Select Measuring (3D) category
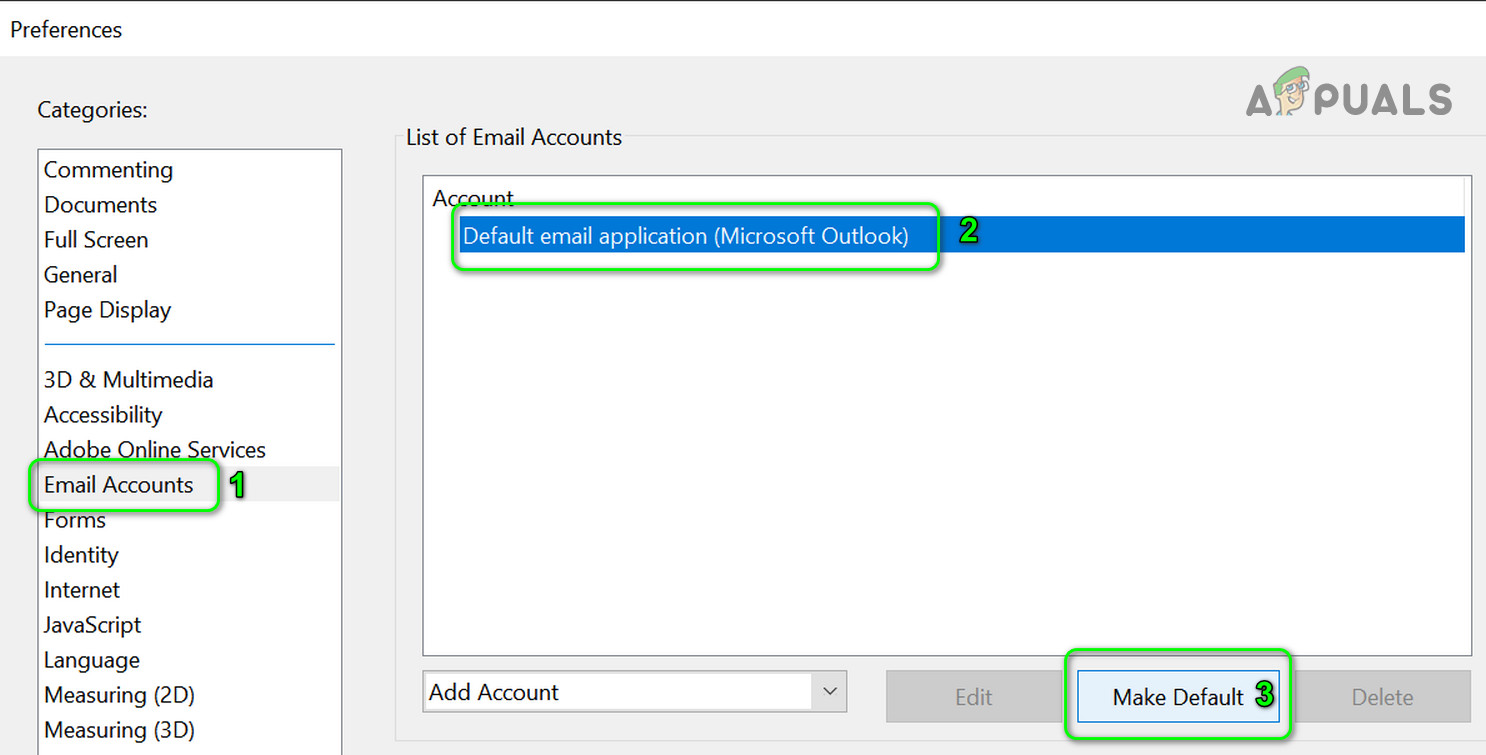This screenshot has width=1486, height=755. (119, 730)
